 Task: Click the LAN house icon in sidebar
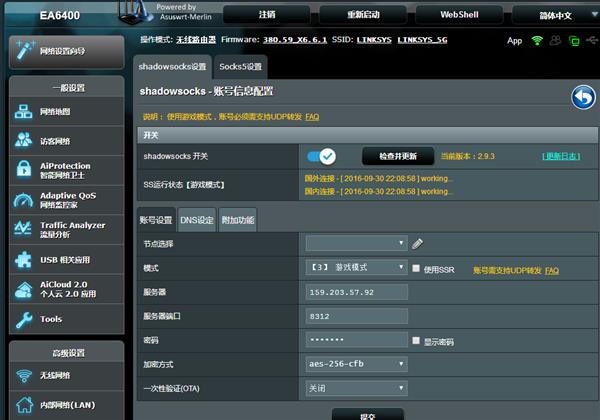24,405
